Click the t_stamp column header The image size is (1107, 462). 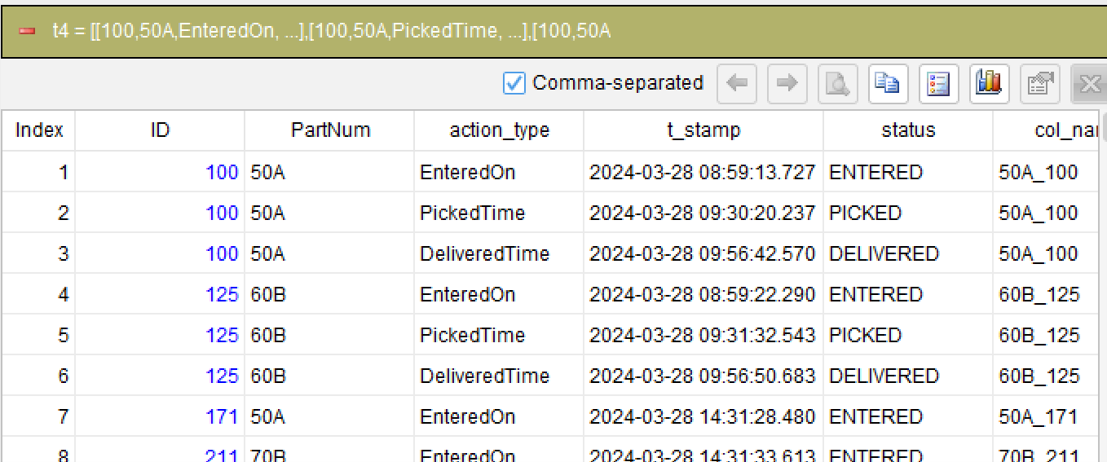click(x=703, y=130)
